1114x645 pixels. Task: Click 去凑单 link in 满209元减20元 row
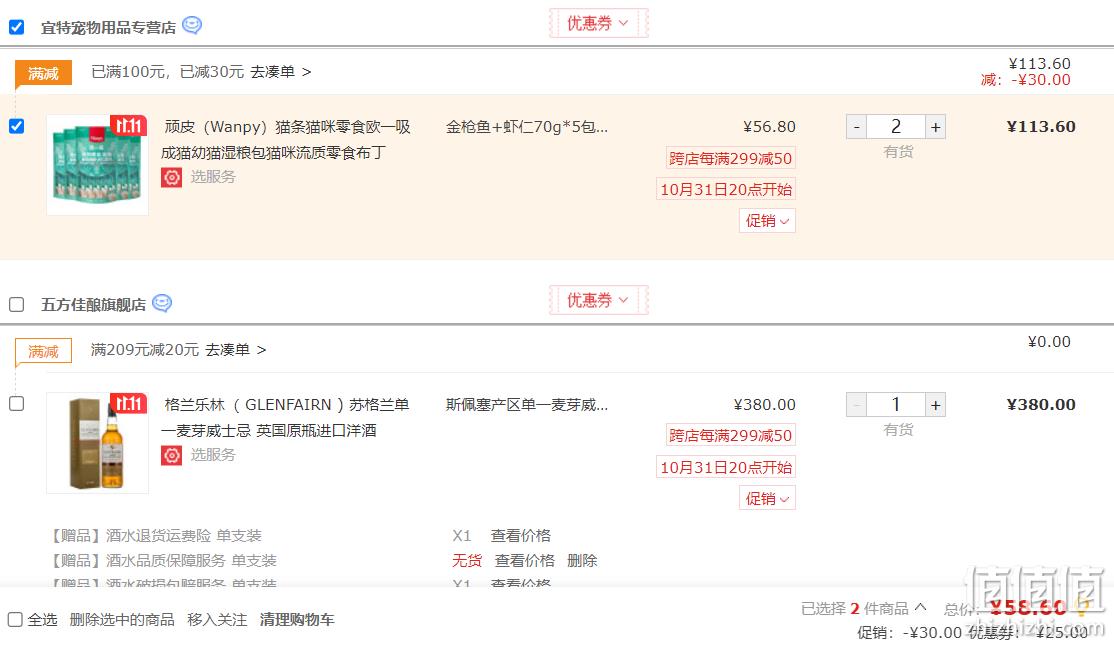click(x=236, y=350)
